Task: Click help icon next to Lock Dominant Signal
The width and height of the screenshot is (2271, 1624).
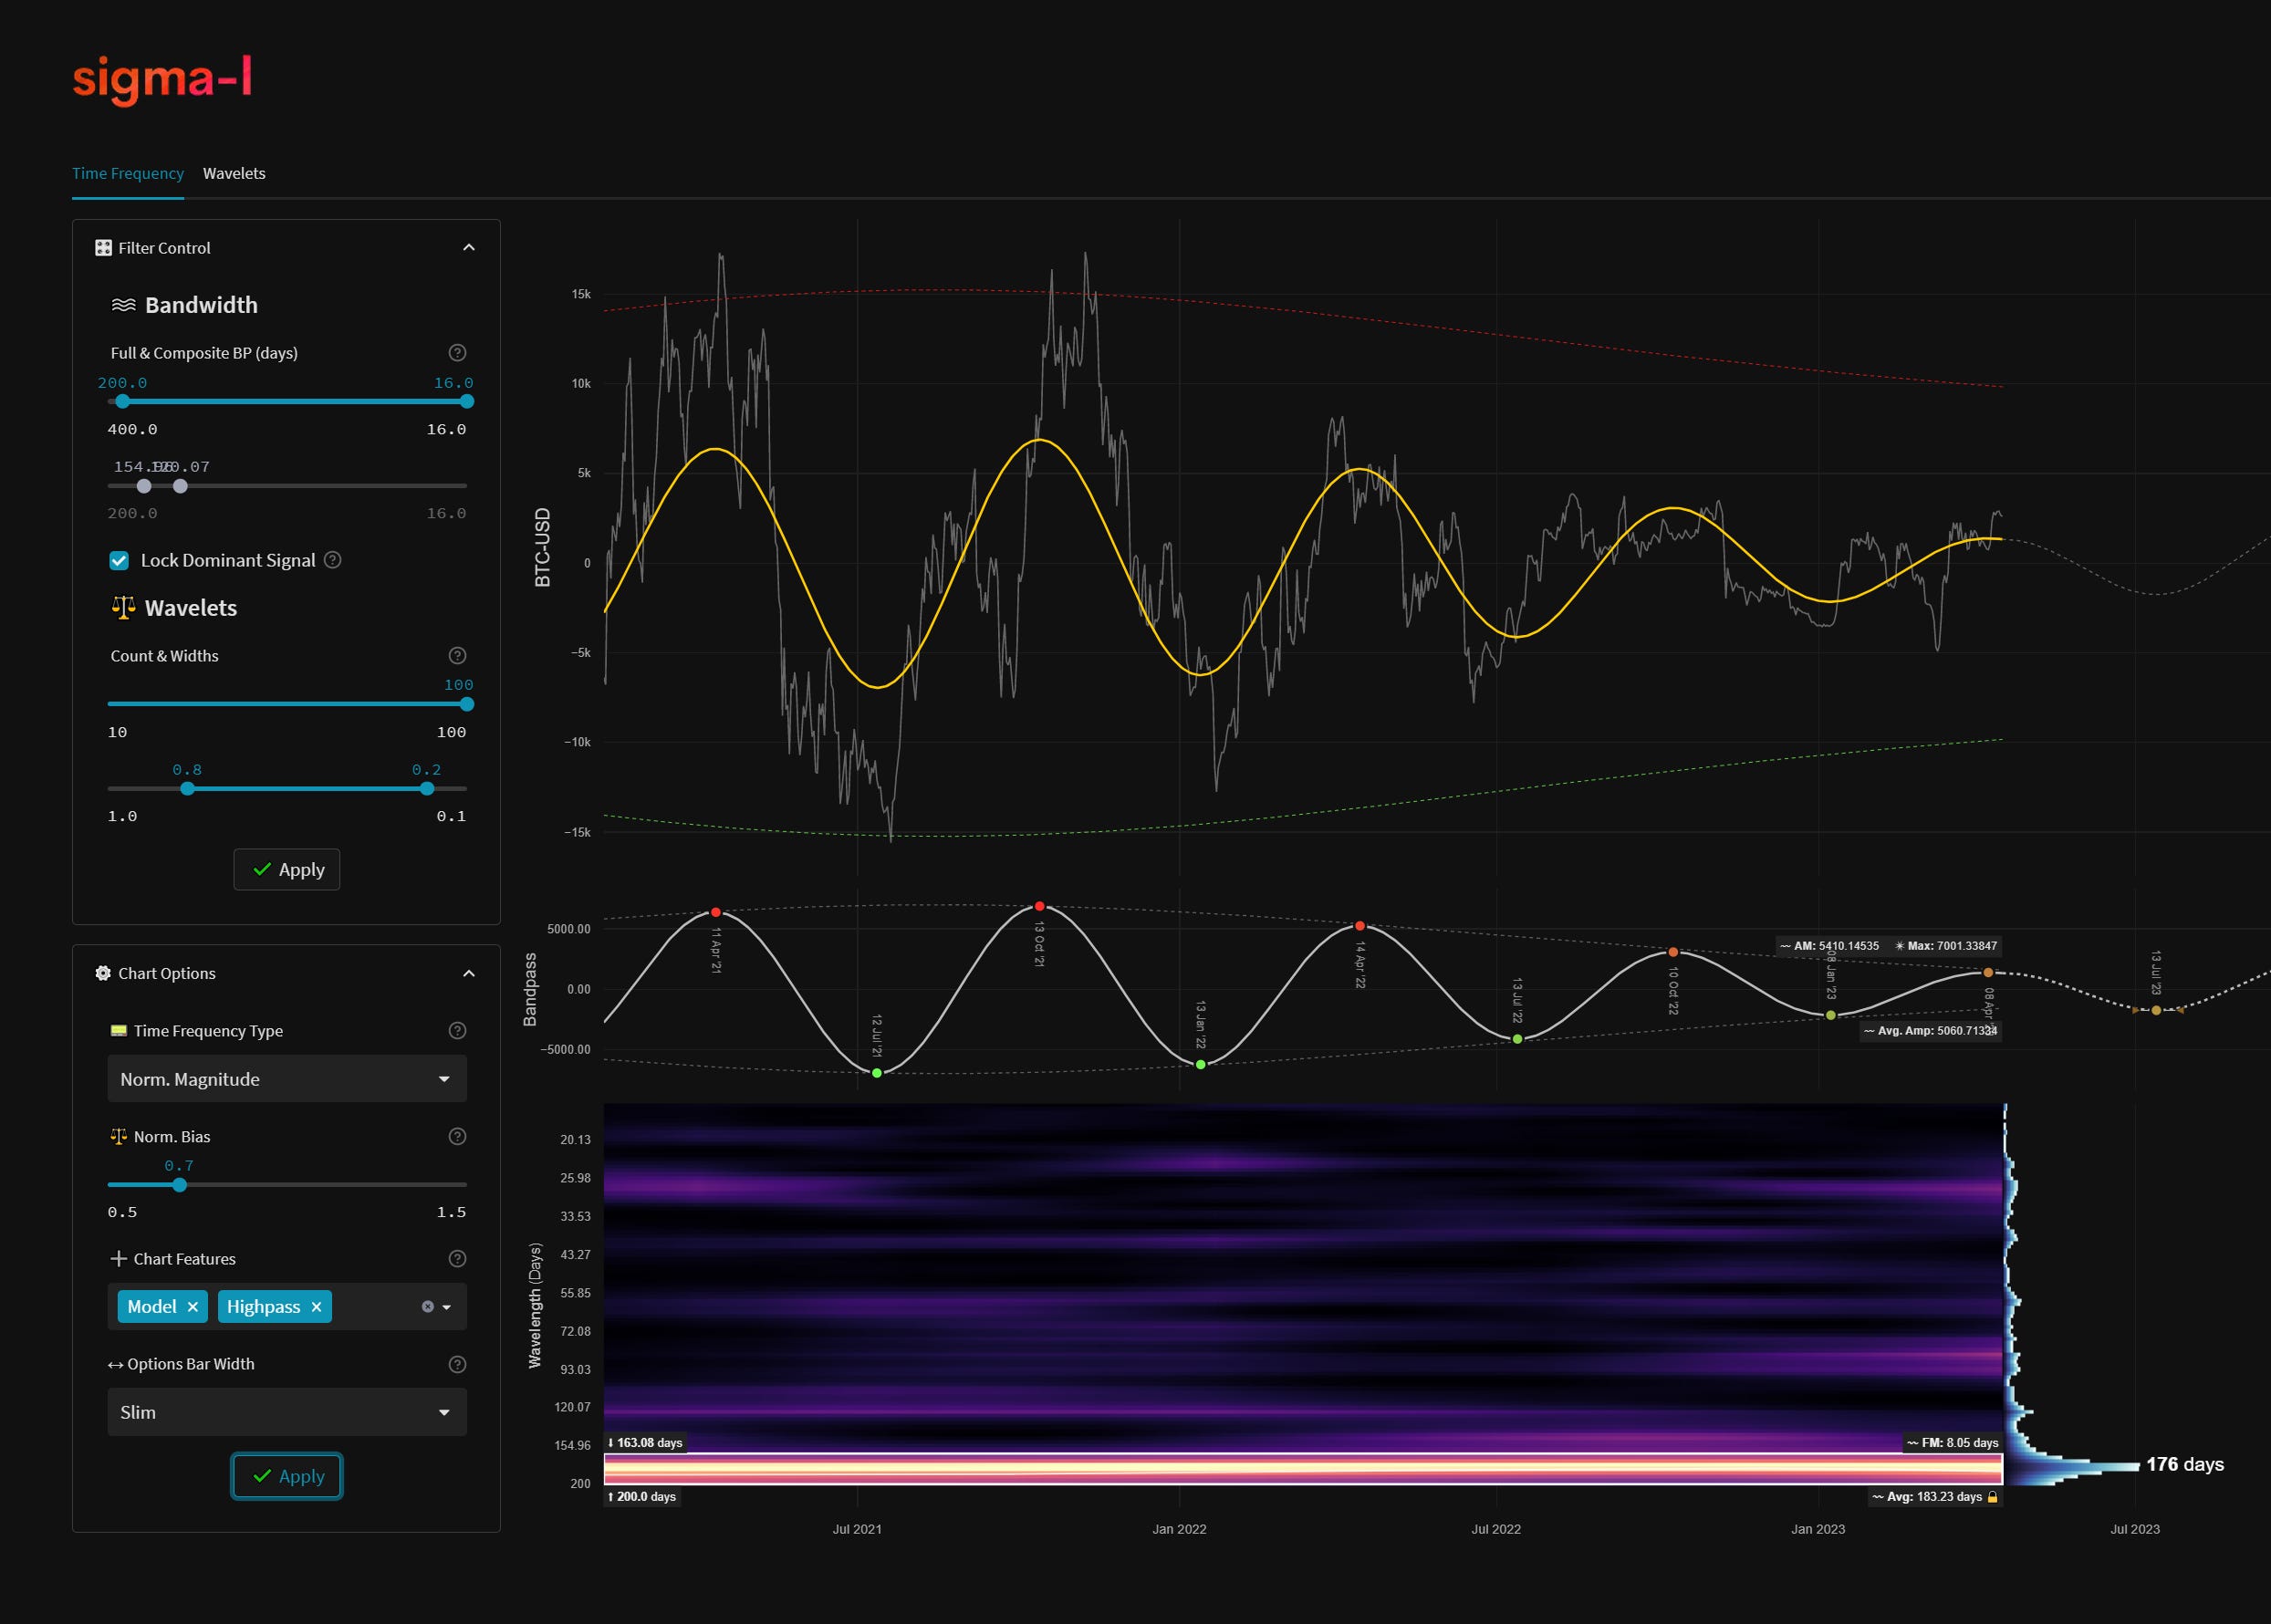Action: point(333,560)
